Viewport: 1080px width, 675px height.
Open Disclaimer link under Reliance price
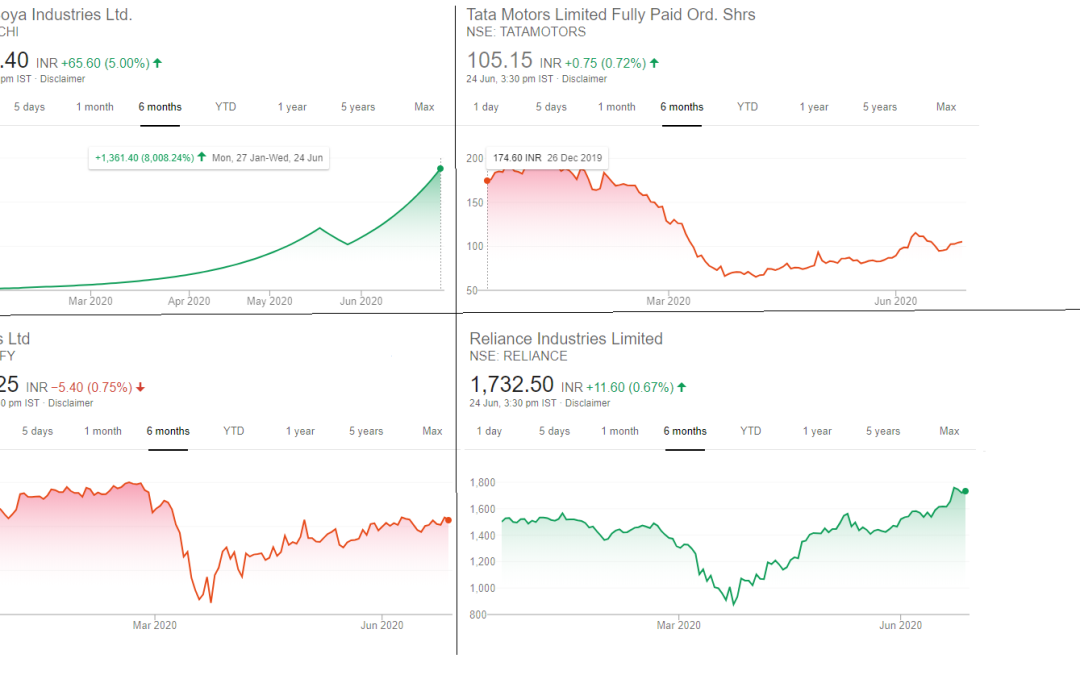click(588, 404)
